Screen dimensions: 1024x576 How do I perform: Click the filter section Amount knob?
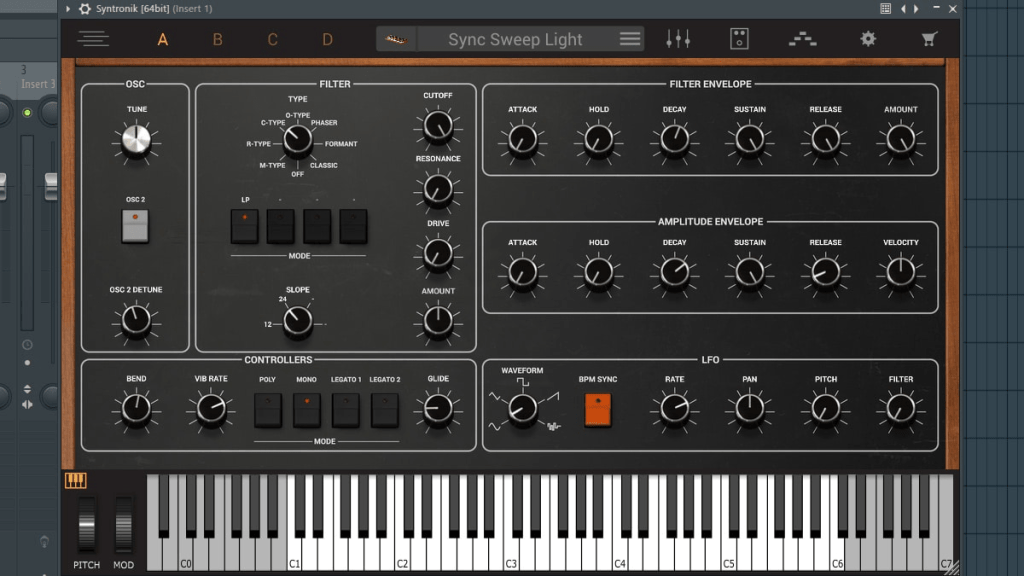point(438,321)
